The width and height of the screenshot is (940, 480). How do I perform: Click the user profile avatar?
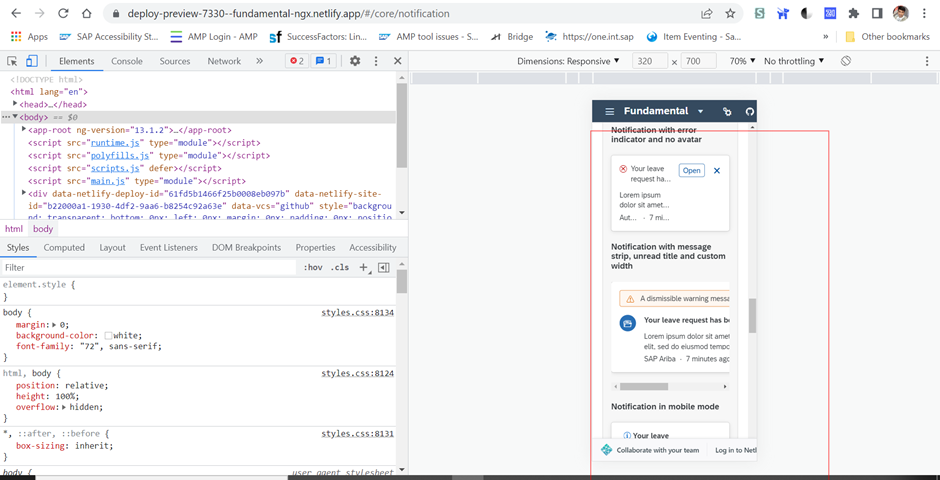(x=899, y=13)
